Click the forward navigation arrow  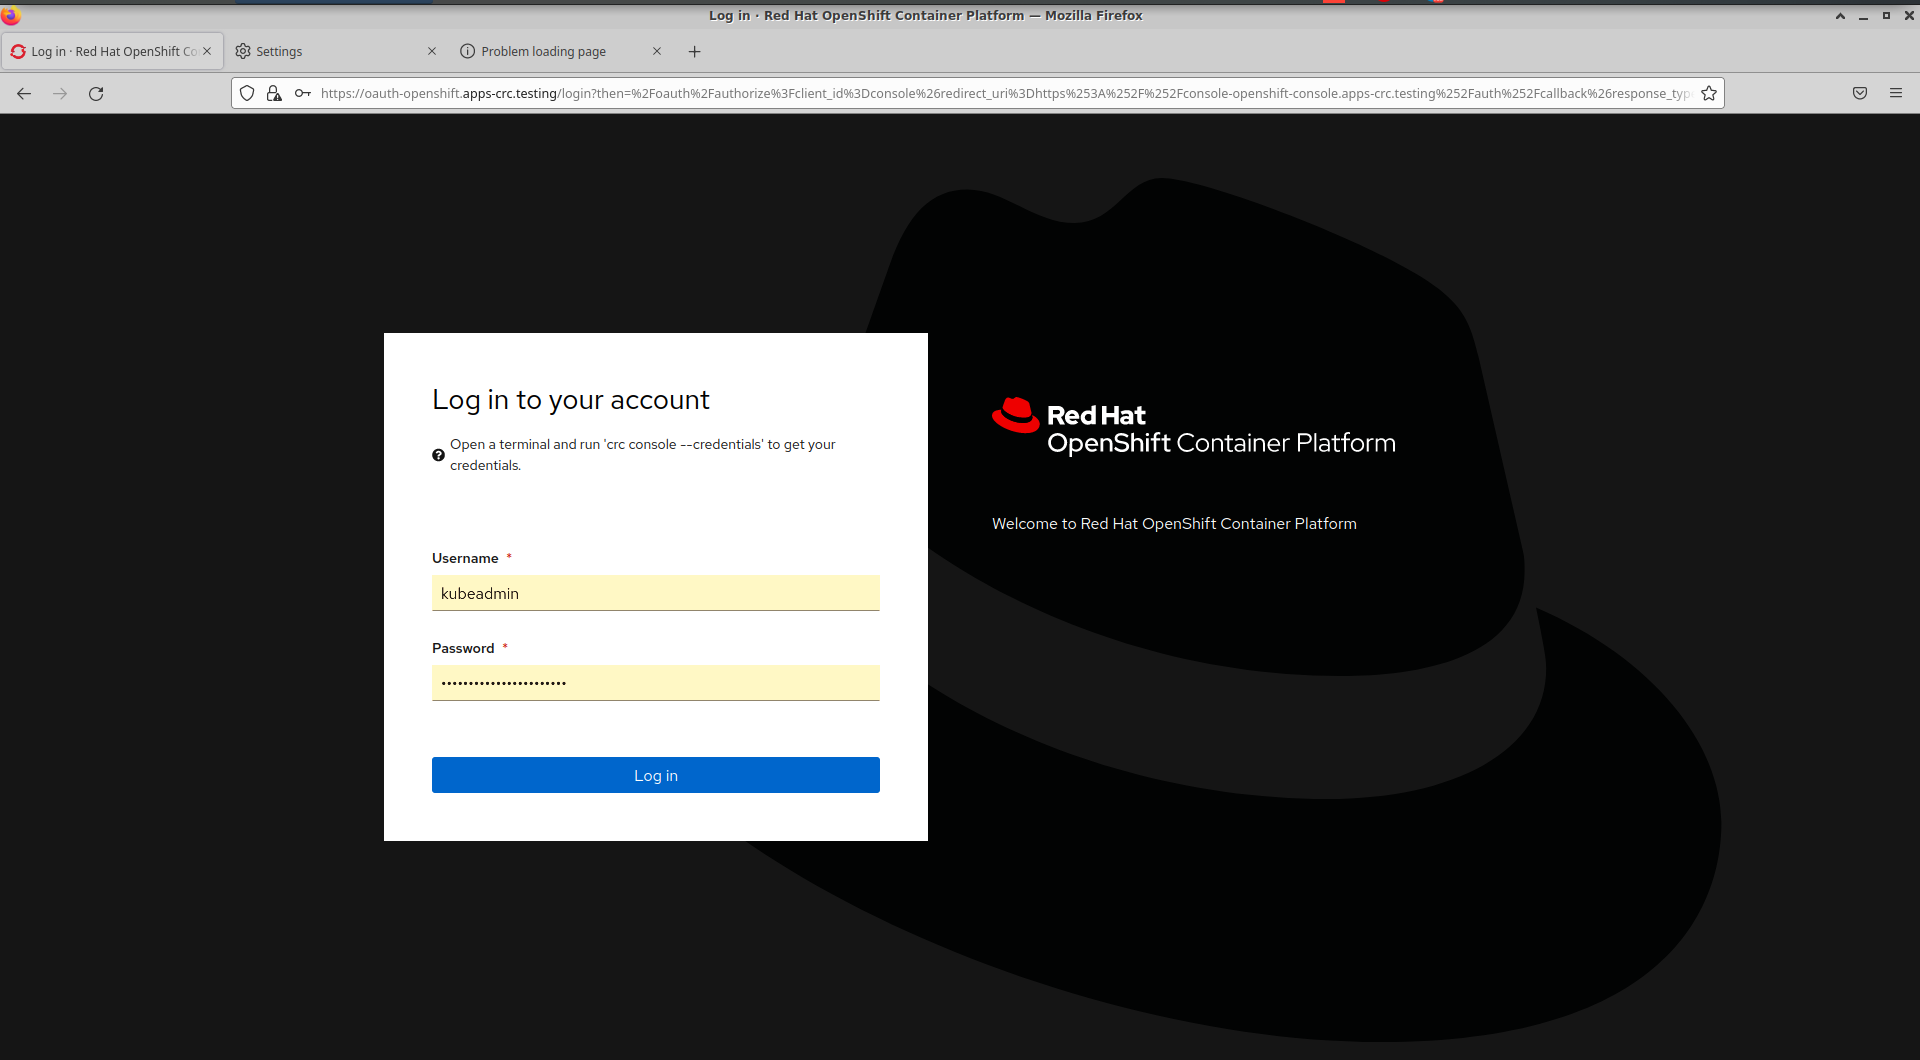click(60, 93)
